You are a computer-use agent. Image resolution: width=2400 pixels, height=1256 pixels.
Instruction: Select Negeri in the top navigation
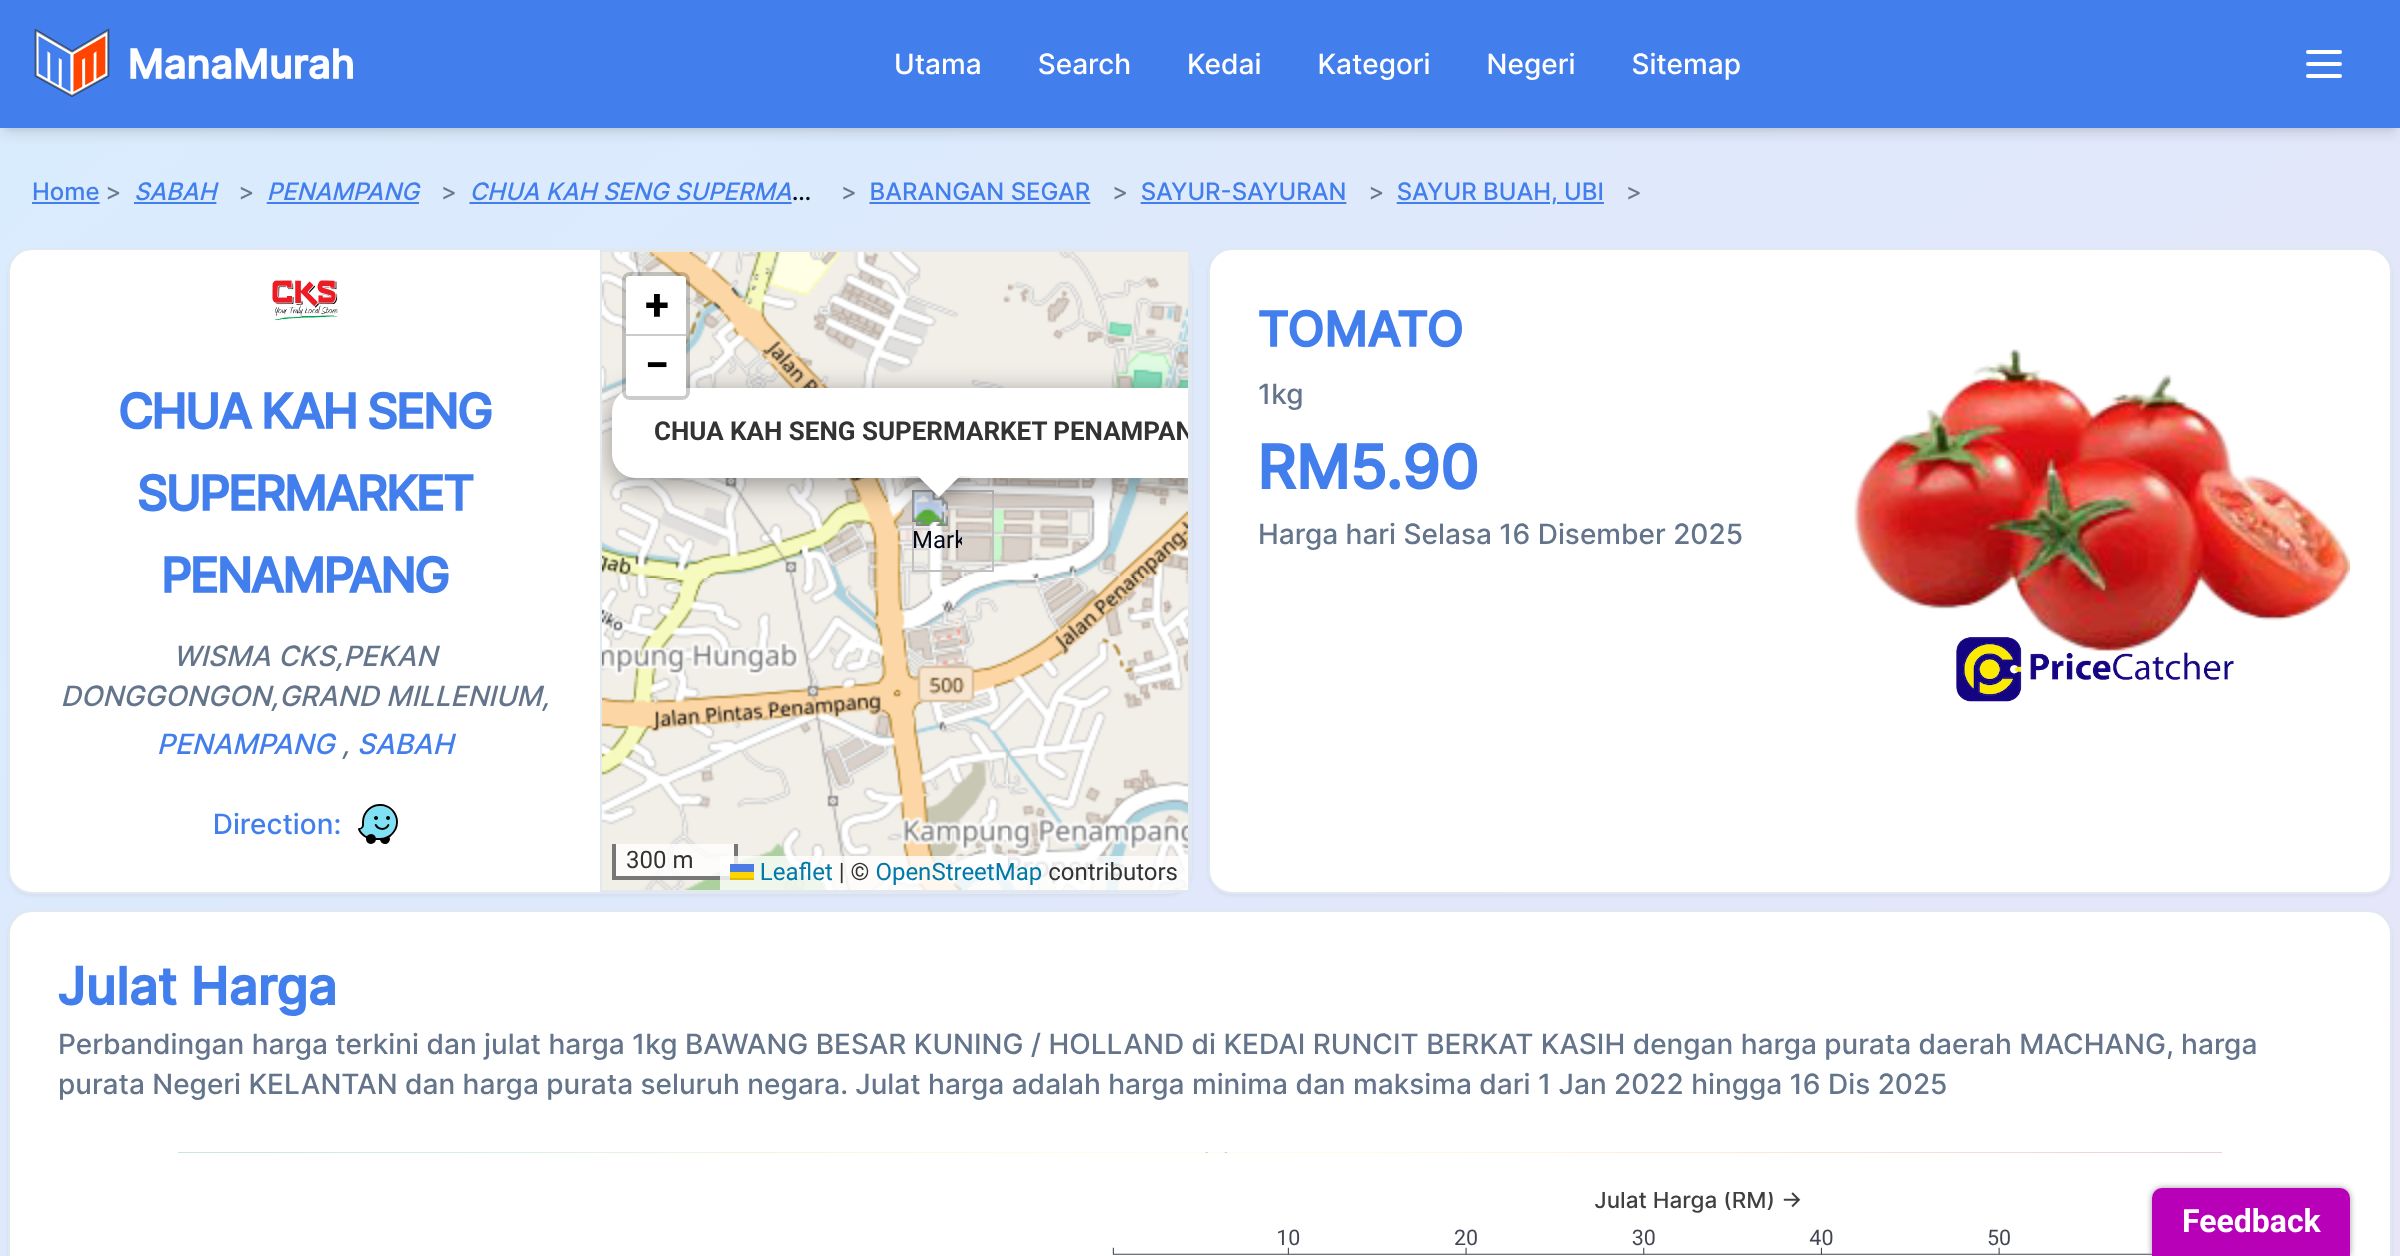(1530, 64)
